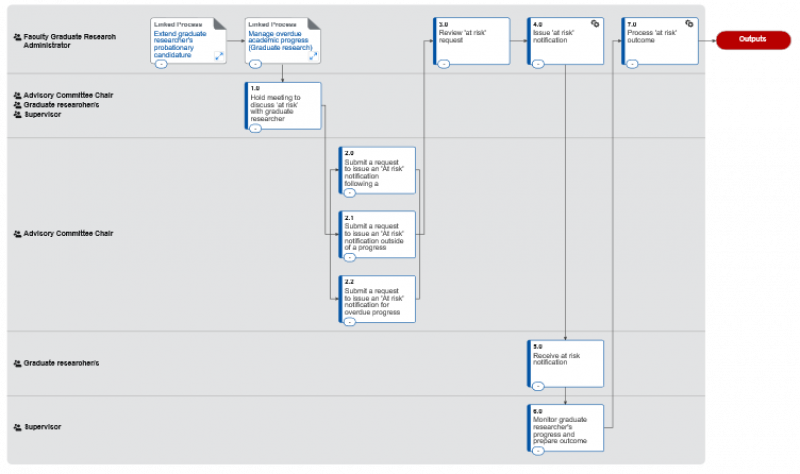The image size is (800, 474).
Task: Click 'Supervisor' label of the bottom lane
Action: pos(42,427)
